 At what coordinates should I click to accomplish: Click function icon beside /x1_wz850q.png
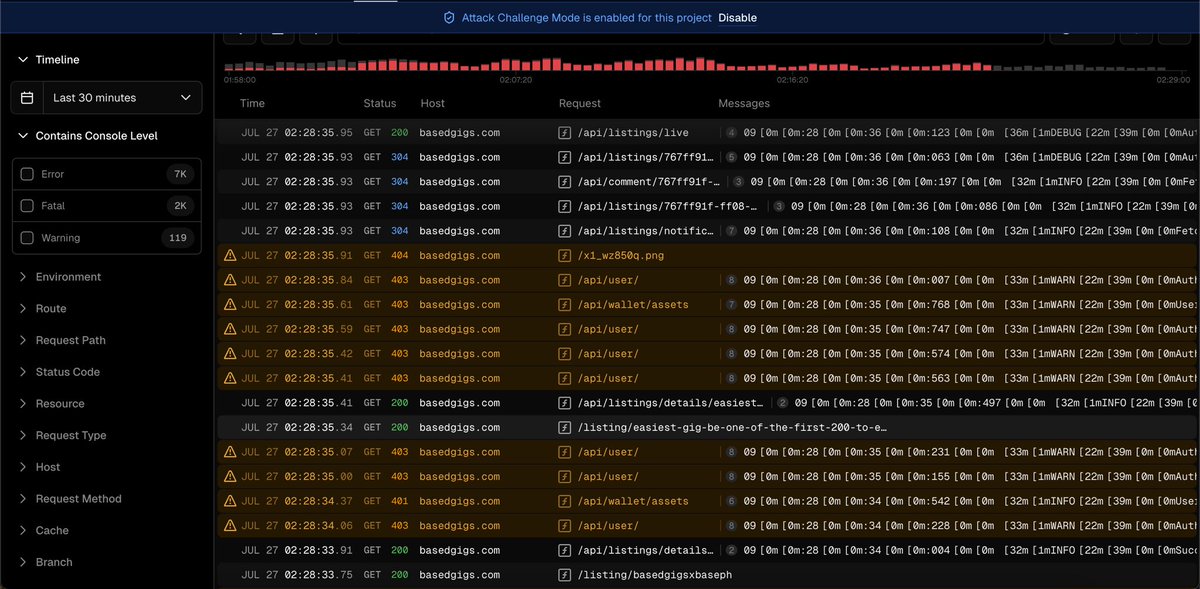[x=565, y=256]
